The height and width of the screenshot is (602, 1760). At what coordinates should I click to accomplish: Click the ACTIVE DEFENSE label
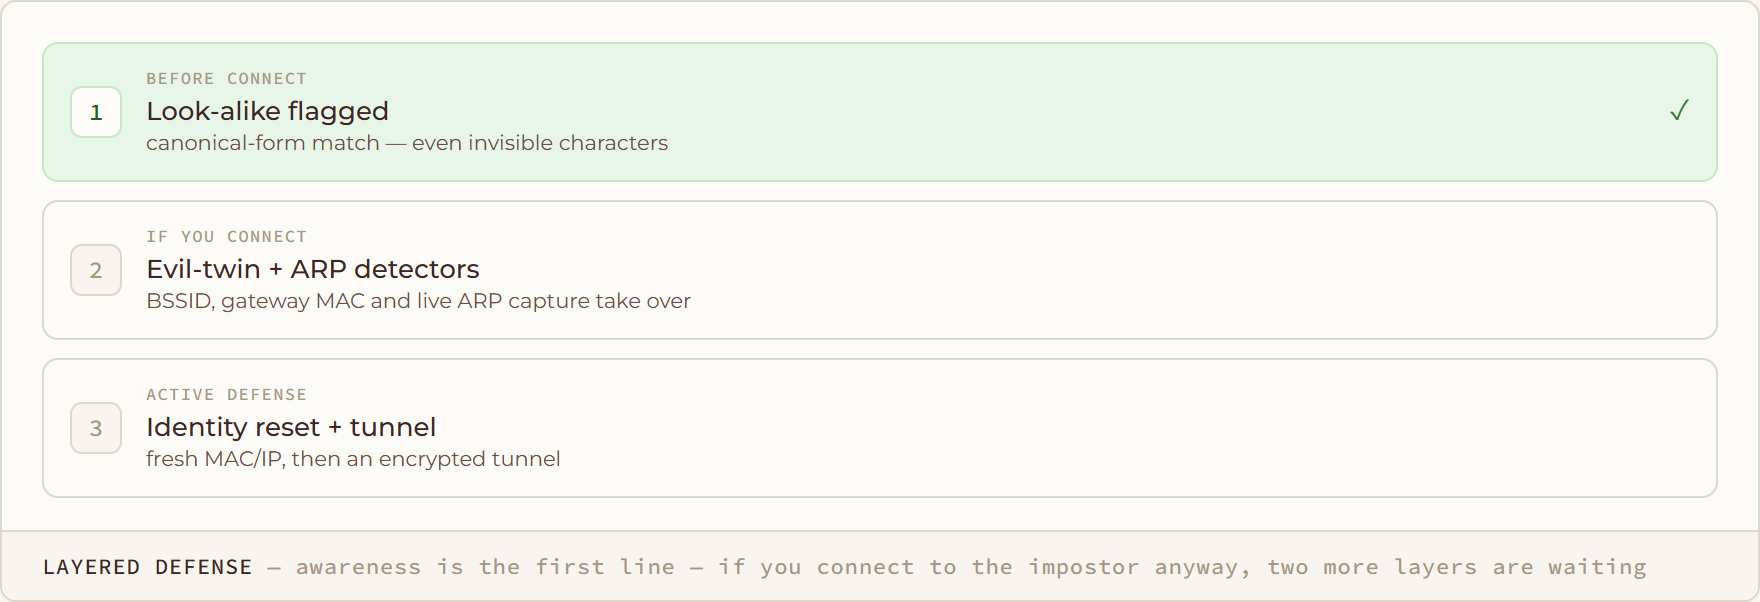click(227, 395)
